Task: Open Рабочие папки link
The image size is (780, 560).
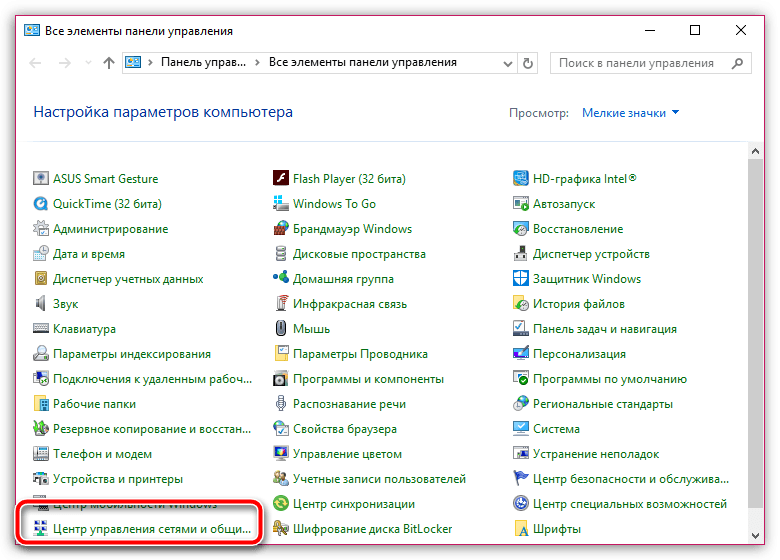Action: 95,404
